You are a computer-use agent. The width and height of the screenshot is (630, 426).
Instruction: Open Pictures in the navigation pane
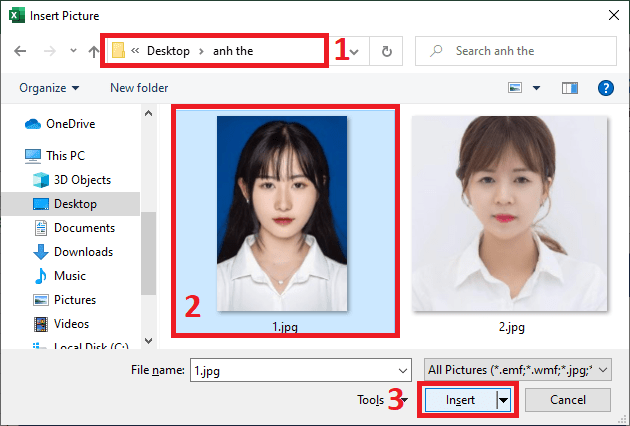tap(75, 300)
